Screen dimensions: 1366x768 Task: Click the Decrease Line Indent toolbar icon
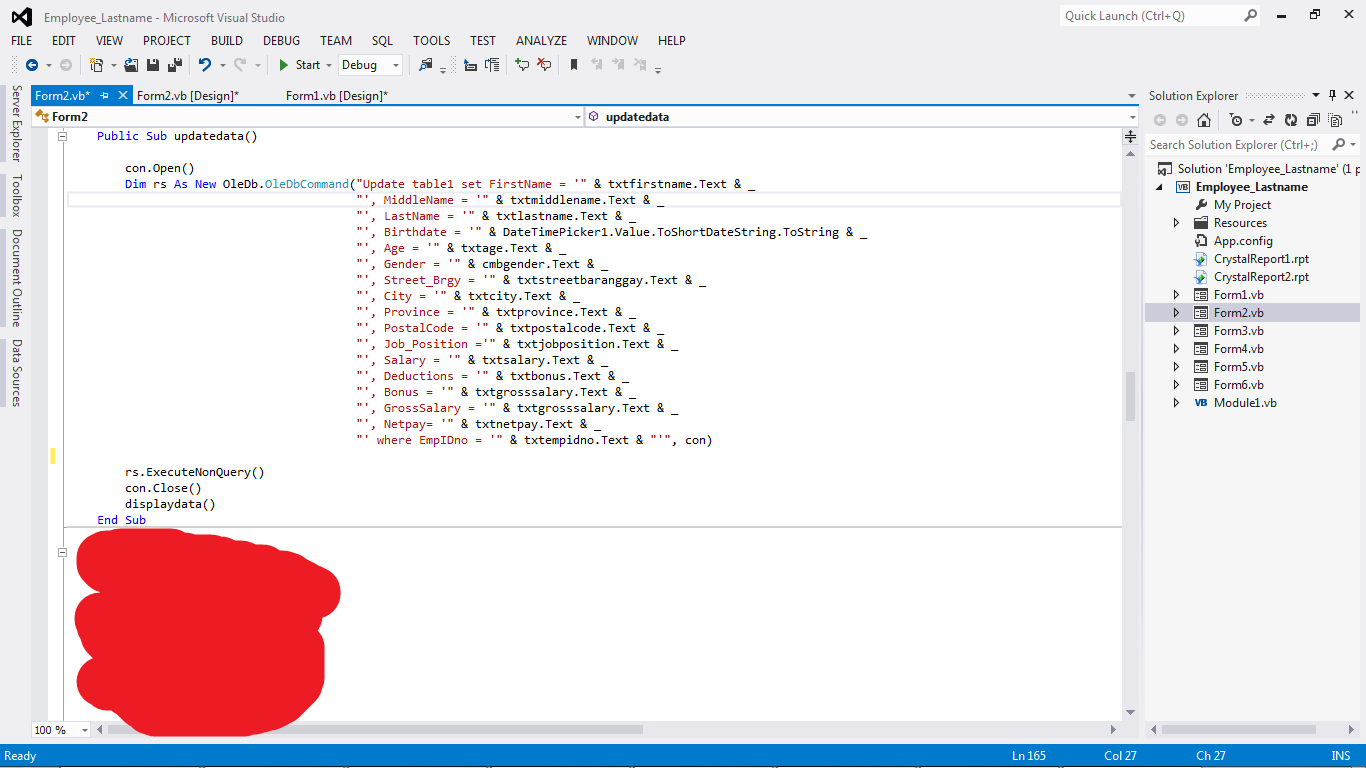(x=470, y=65)
